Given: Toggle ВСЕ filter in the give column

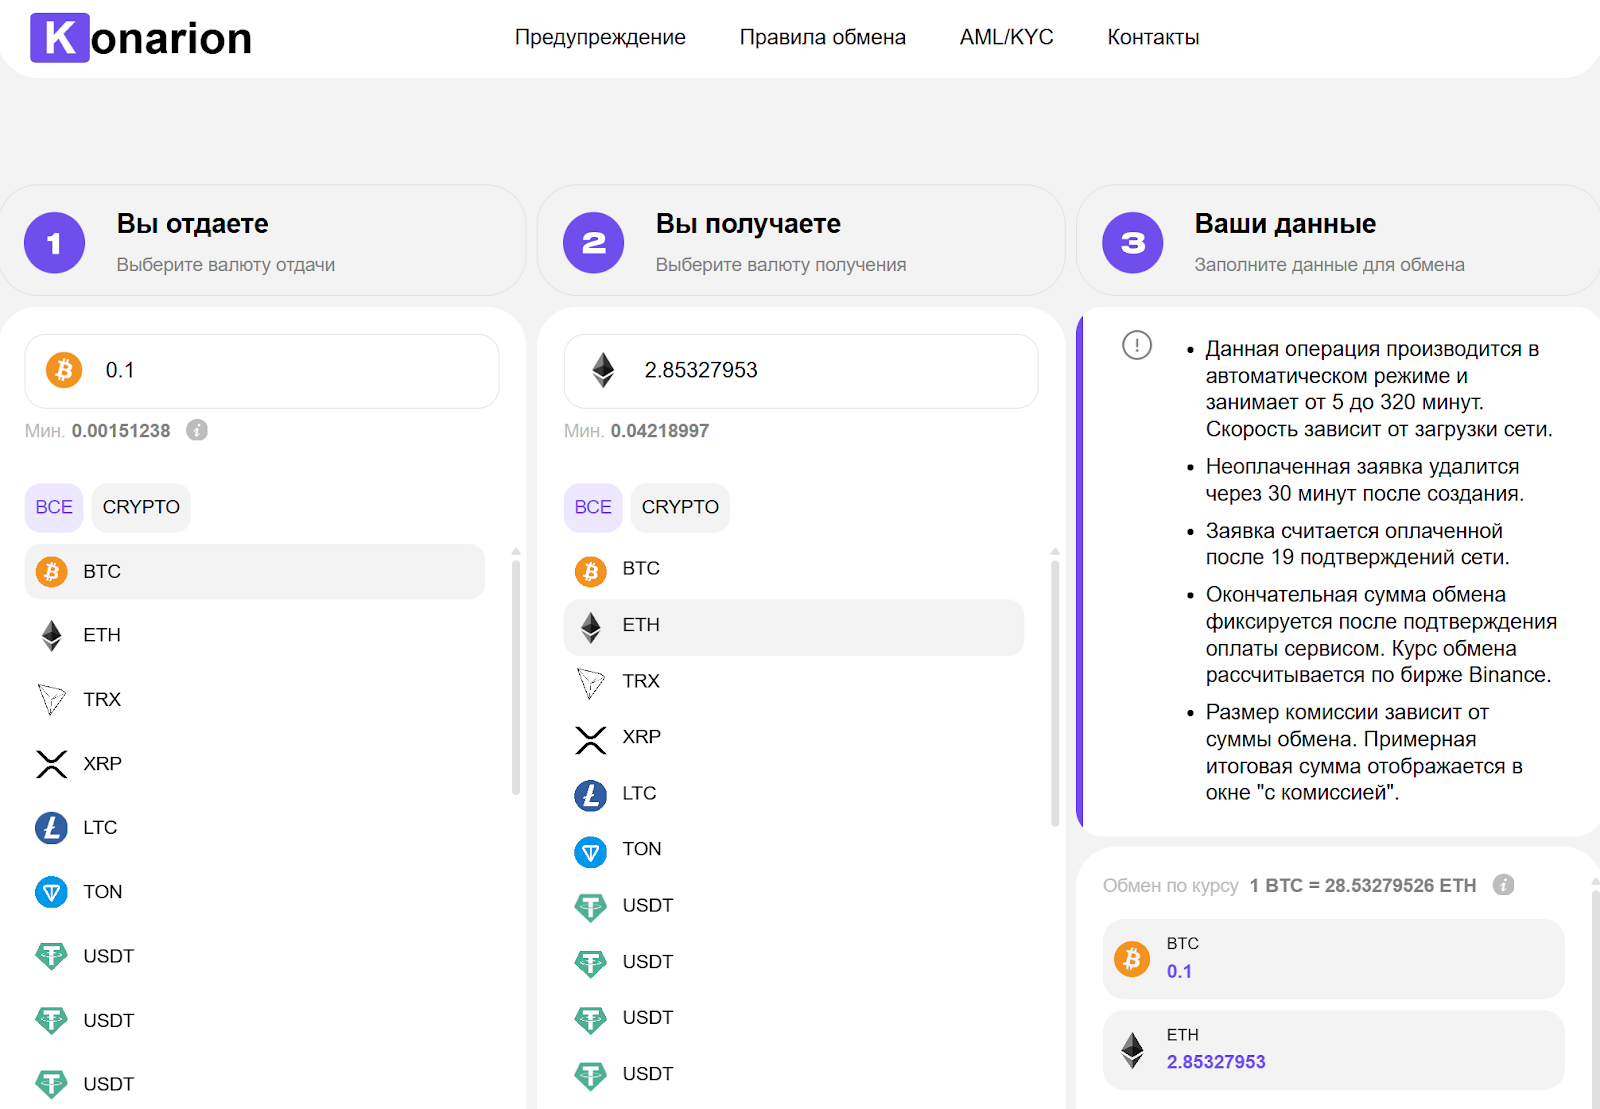Looking at the screenshot, I should tap(54, 507).
